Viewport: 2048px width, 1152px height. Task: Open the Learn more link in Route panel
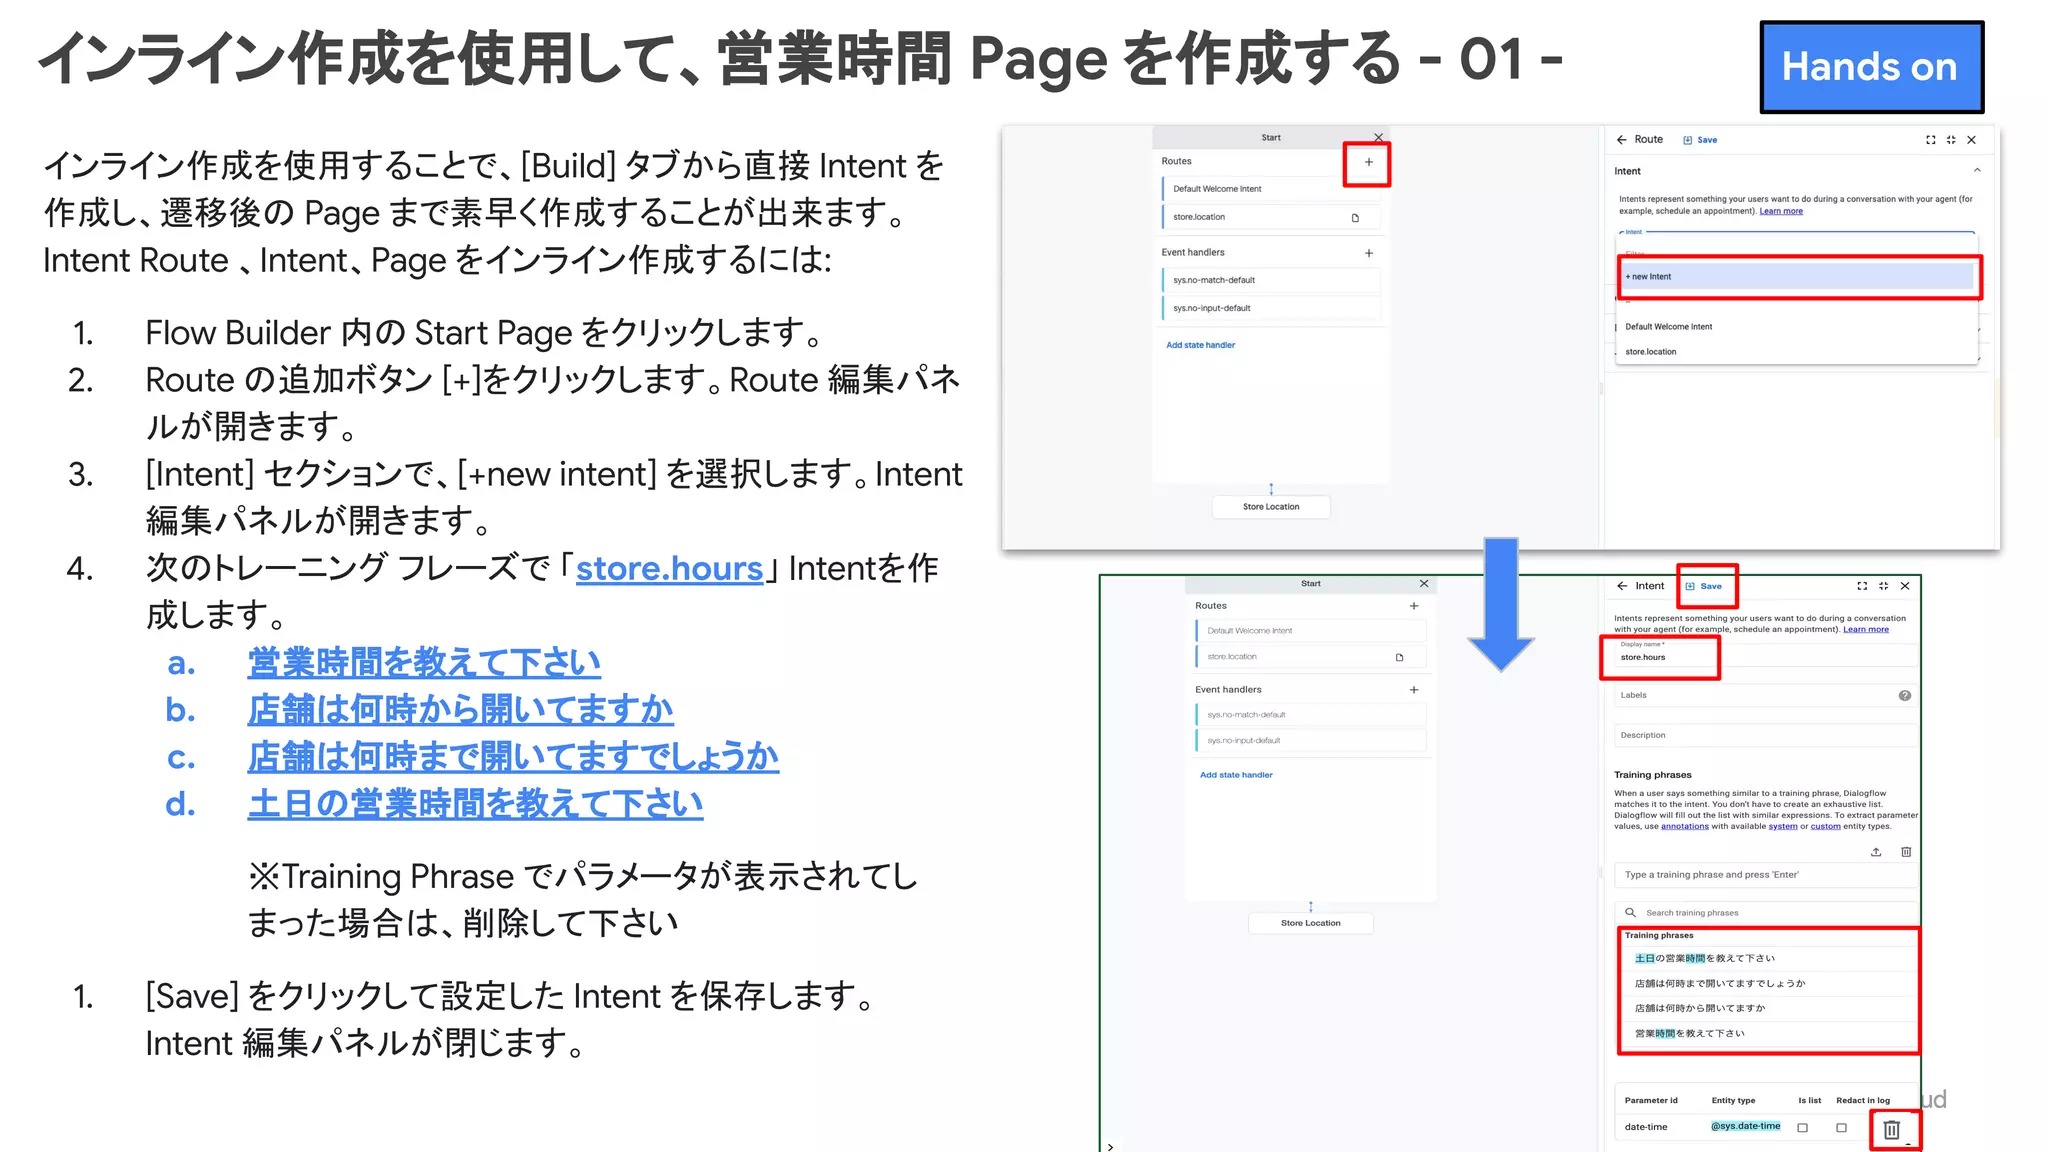[1781, 211]
